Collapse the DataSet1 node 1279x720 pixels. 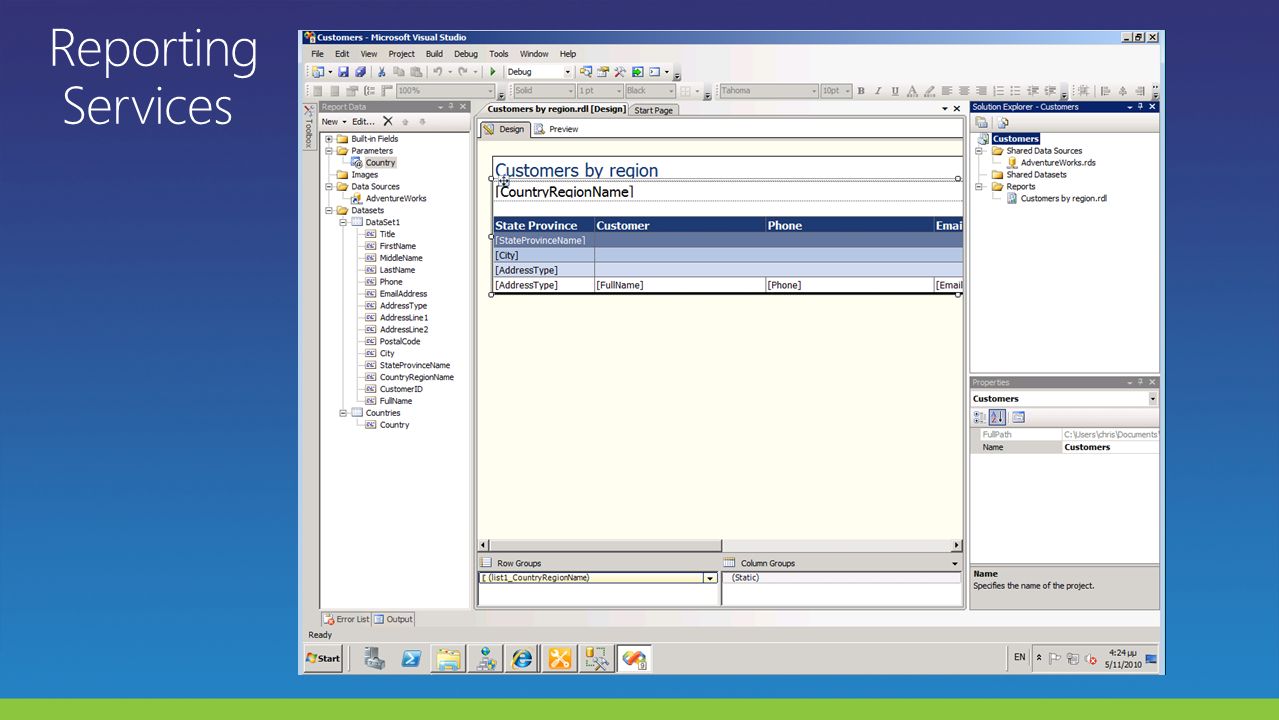coord(343,223)
